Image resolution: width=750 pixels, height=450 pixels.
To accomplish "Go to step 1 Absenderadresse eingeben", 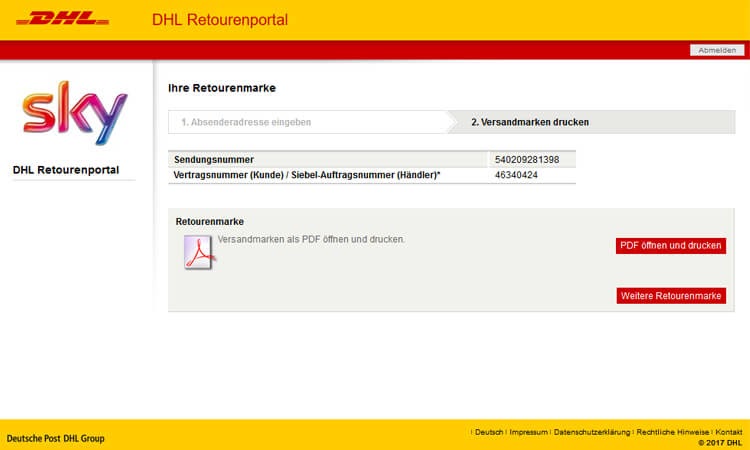I will [x=246, y=122].
